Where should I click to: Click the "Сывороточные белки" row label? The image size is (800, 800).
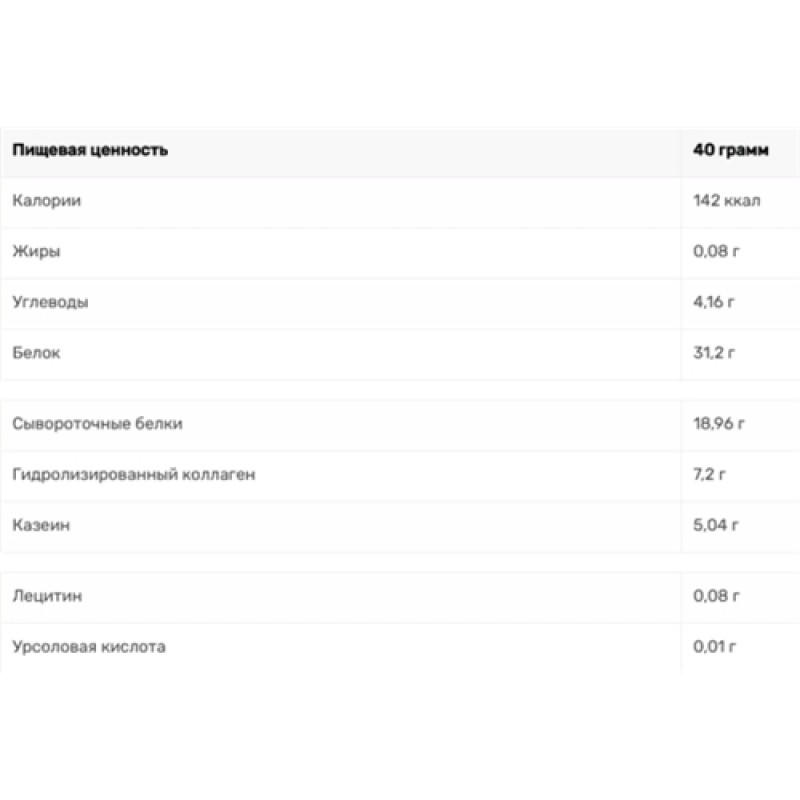pyautogui.click(x=98, y=424)
